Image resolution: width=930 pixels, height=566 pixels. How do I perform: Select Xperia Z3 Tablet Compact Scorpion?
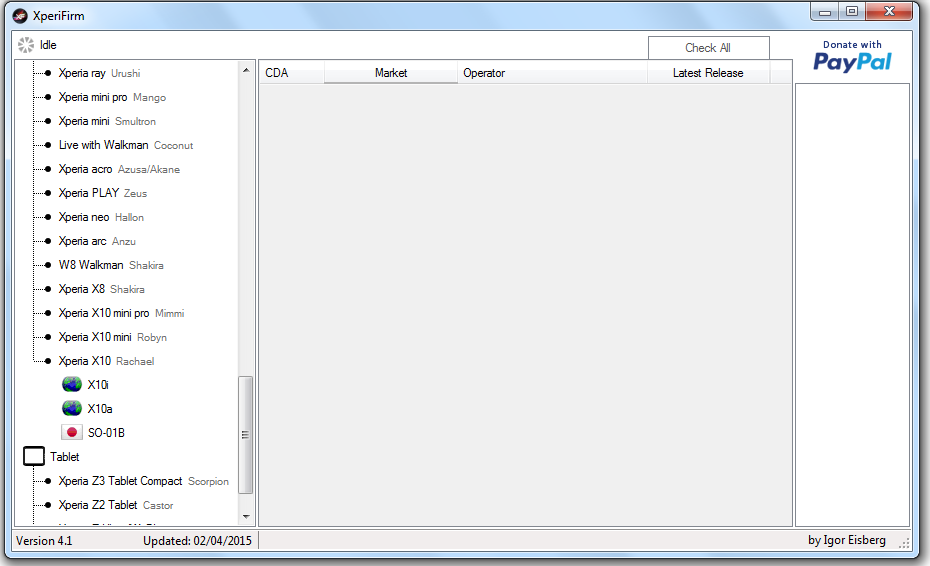(x=144, y=481)
